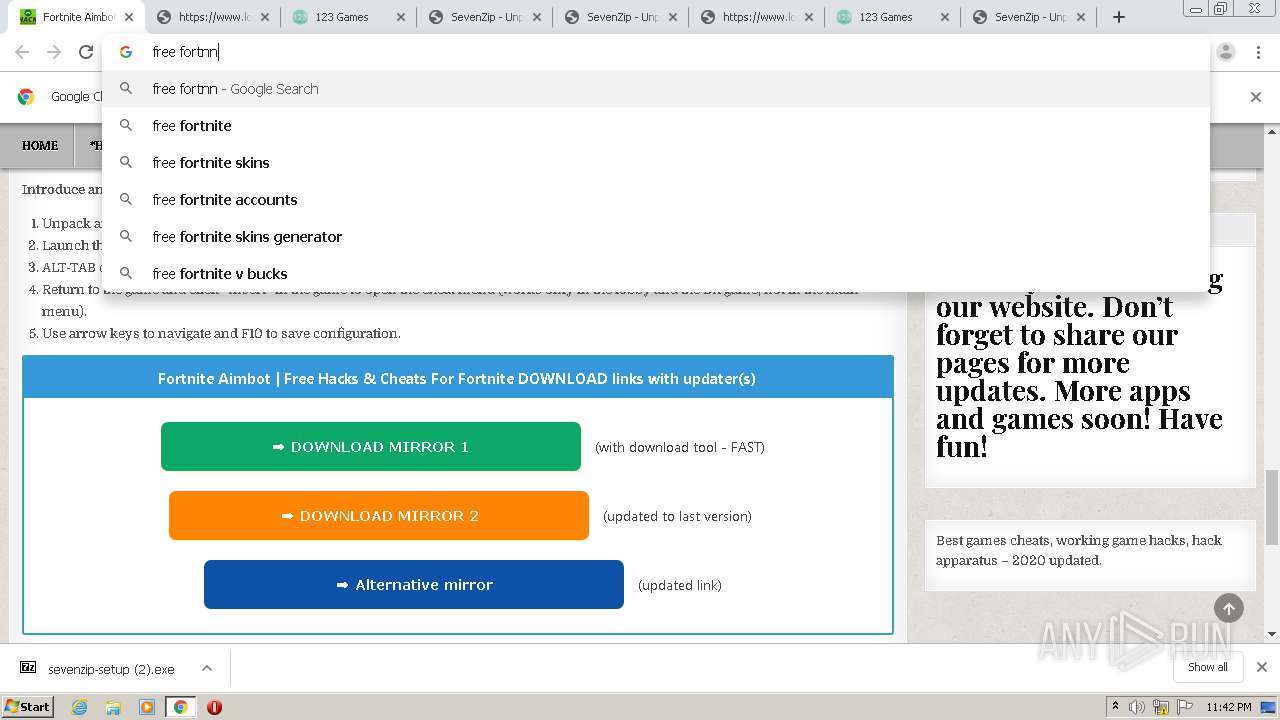Screen dimensions: 1280x720
Task: Open Windows Explorer from the taskbar
Action: [x=113, y=707]
